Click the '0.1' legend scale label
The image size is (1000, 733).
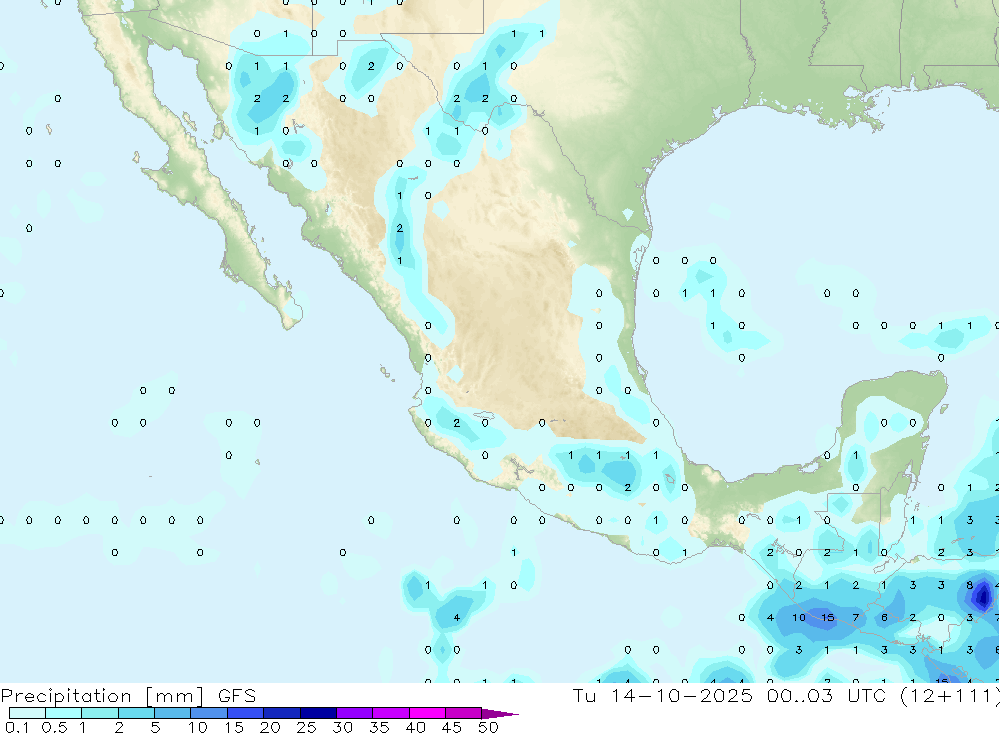click(17, 727)
